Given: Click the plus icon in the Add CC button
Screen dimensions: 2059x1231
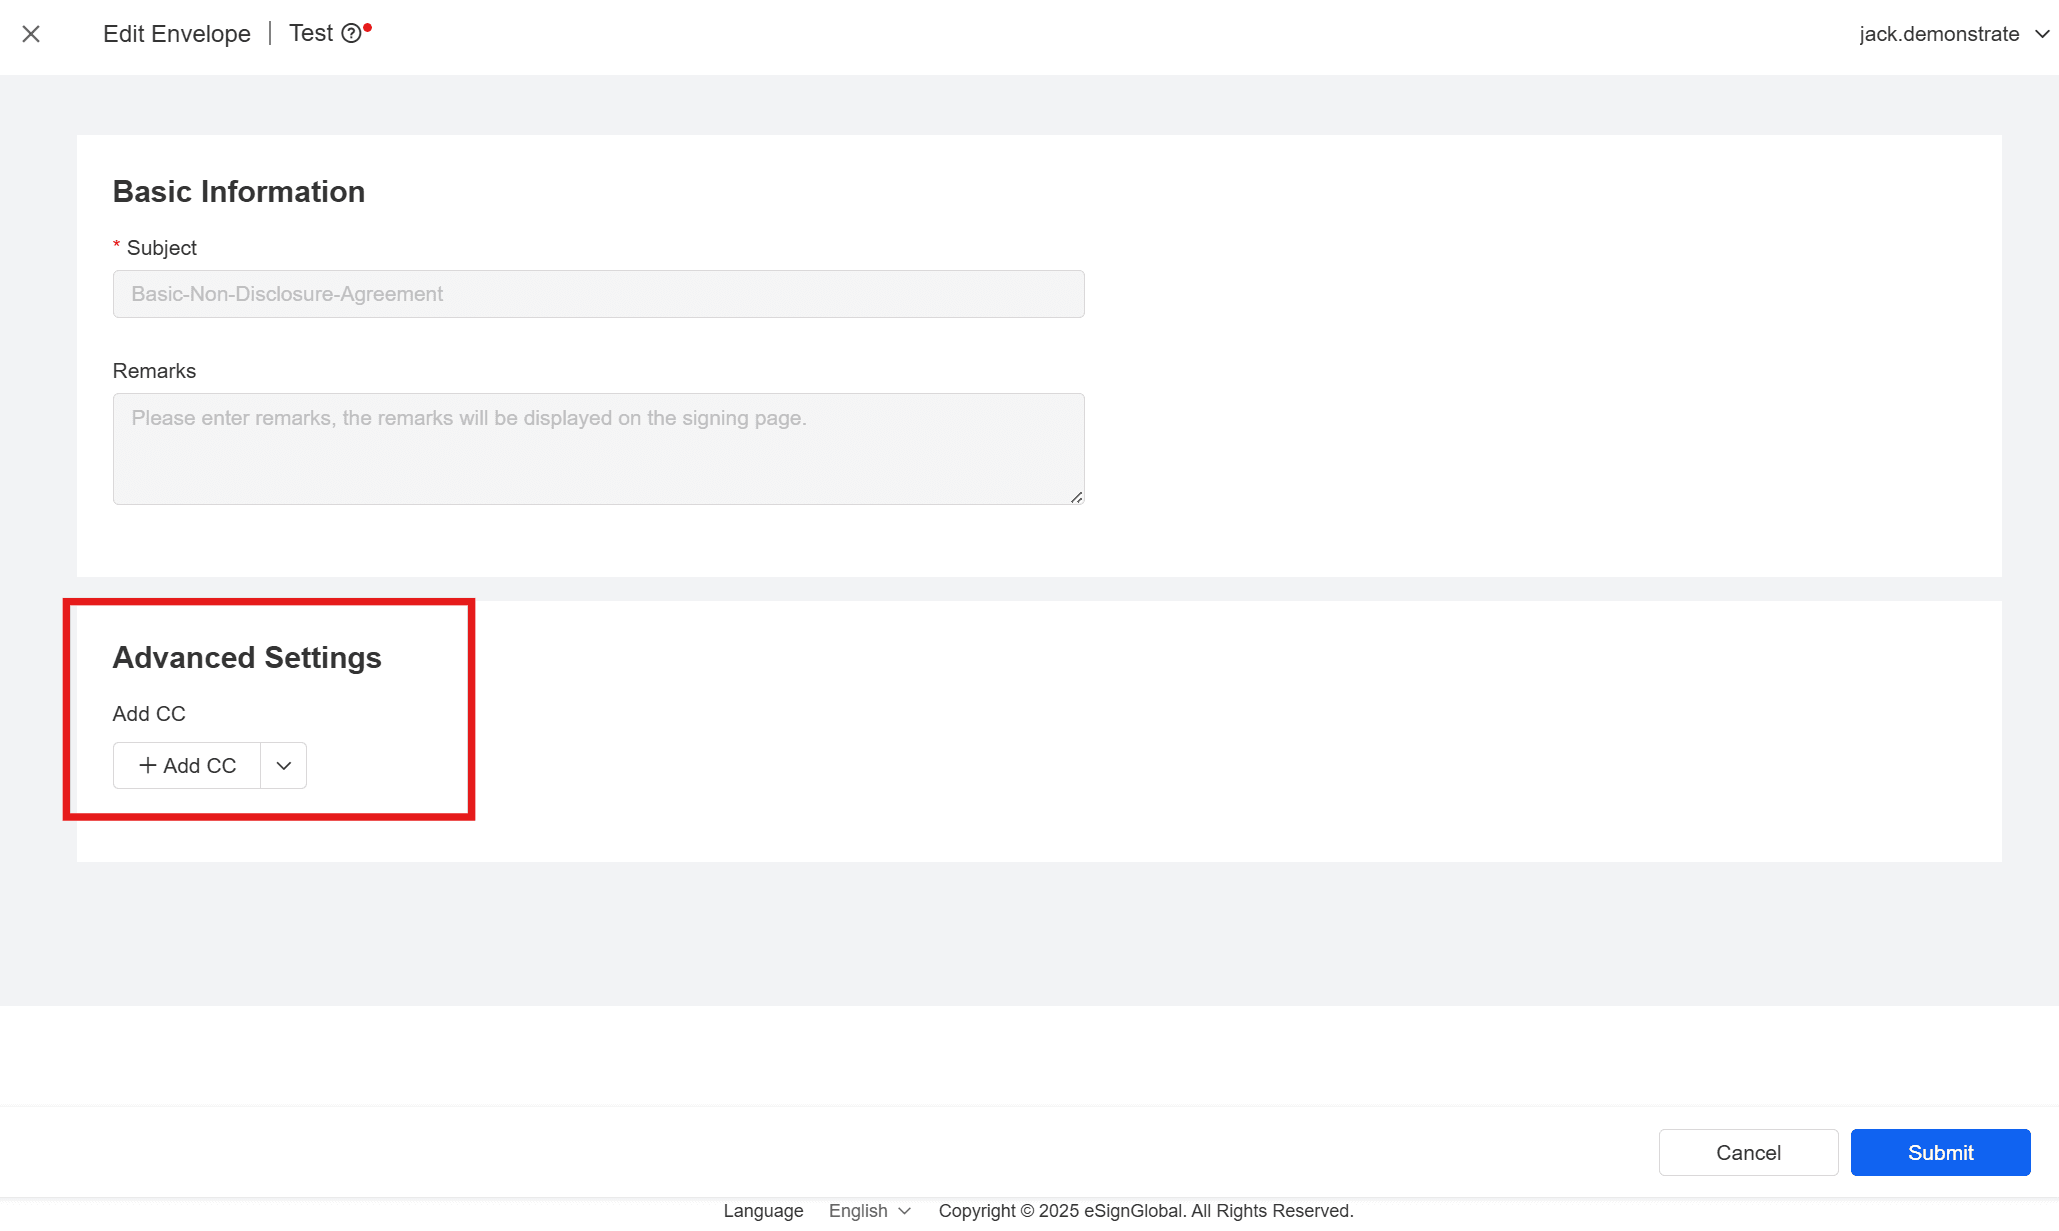Looking at the screenshot, I should (x=148, y=765).
